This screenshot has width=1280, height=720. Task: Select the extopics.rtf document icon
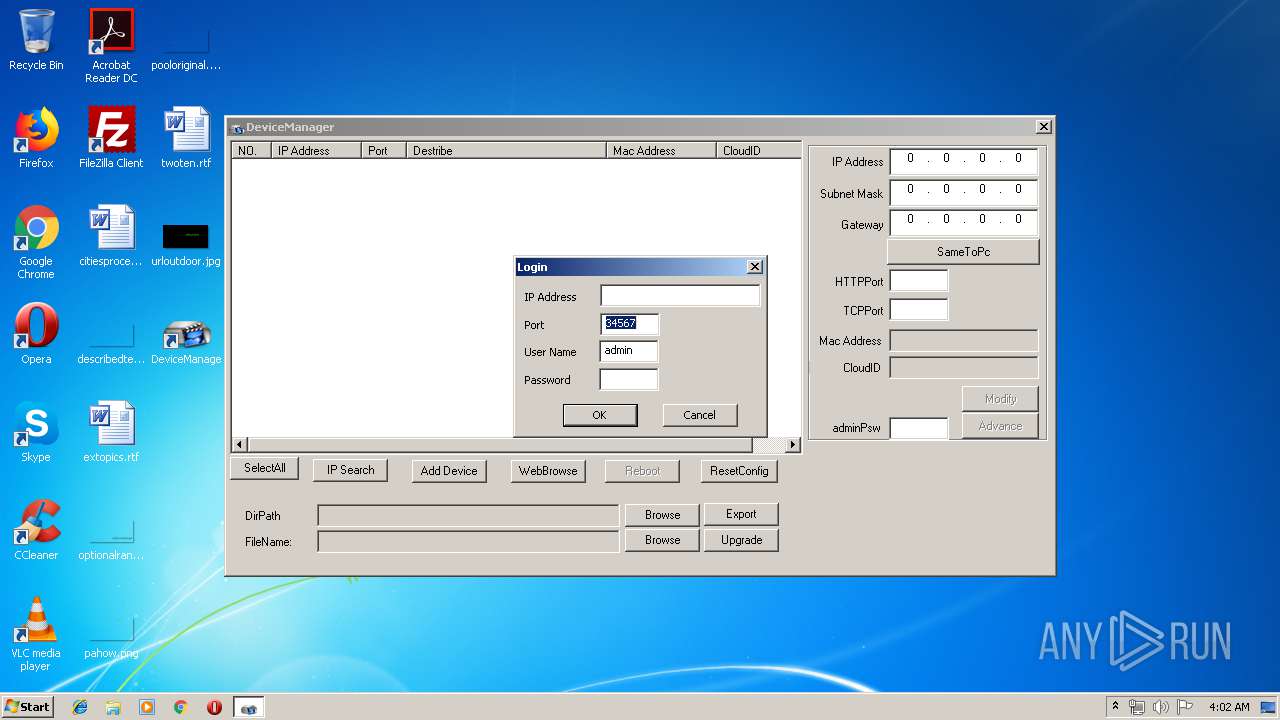pyautogui.click(x=111, y=432)
